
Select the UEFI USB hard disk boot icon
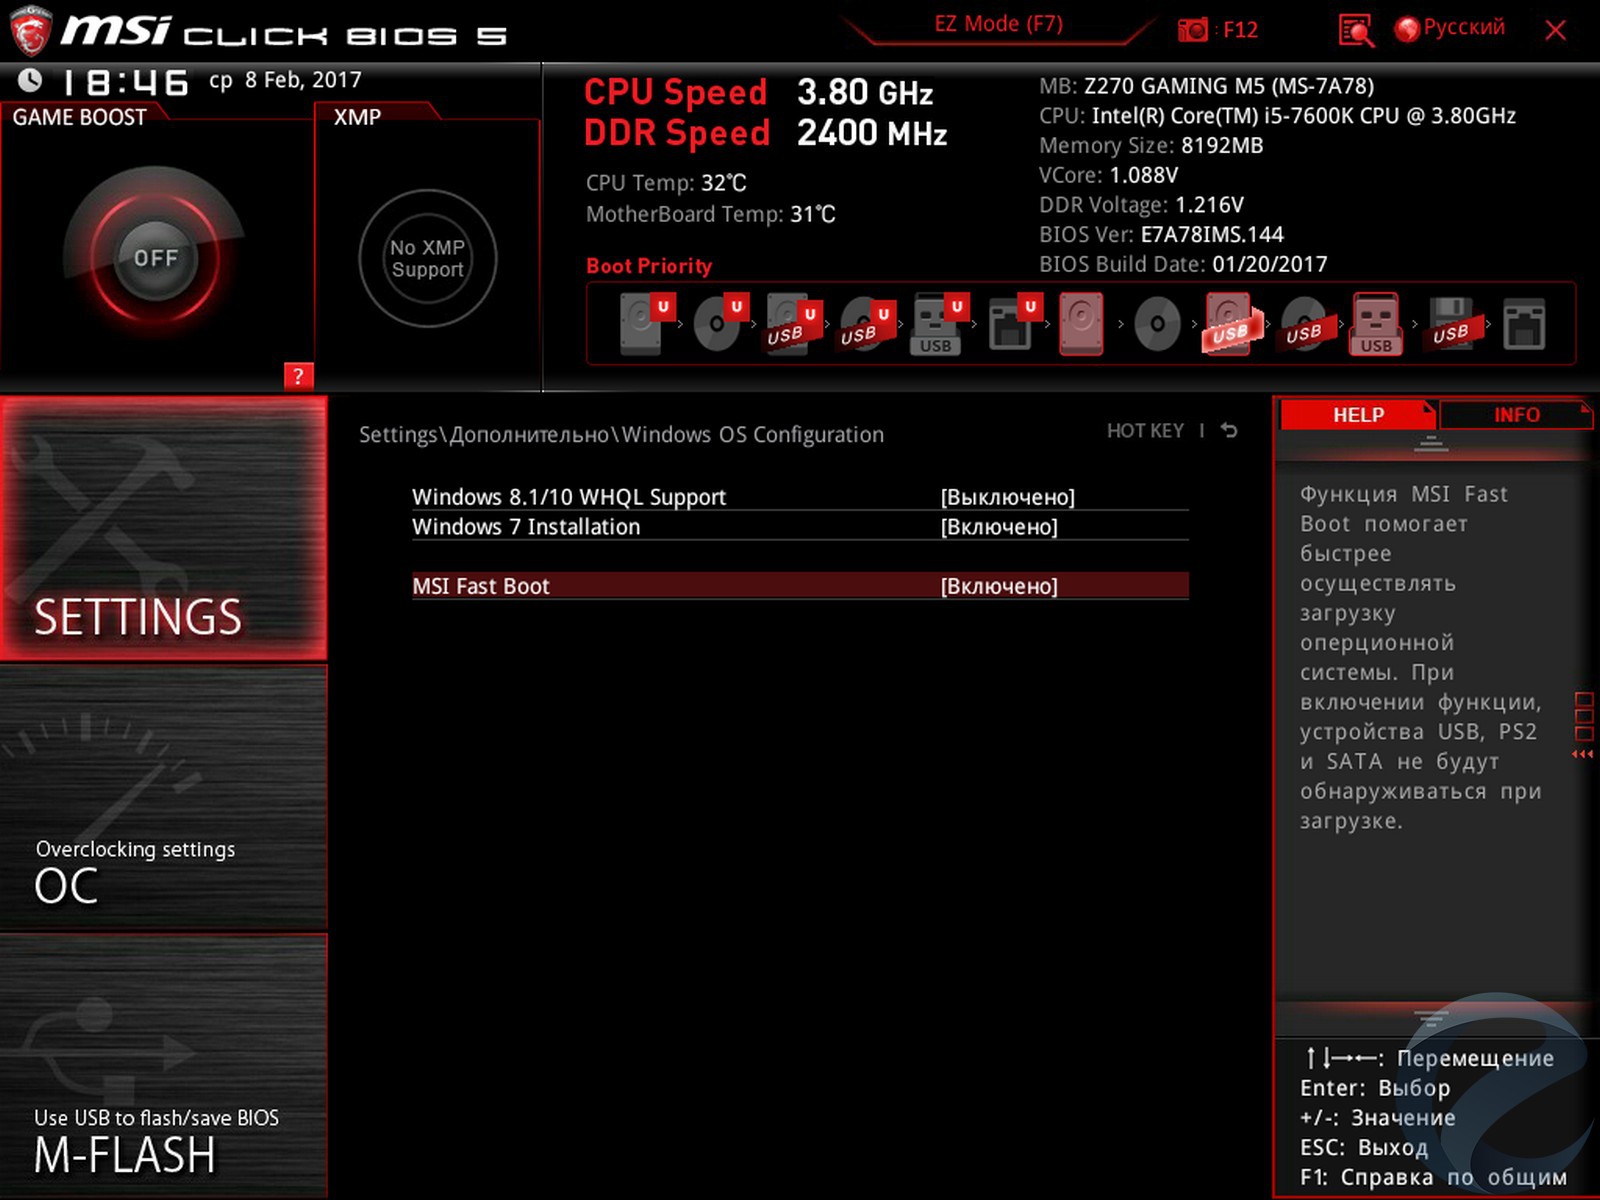[x=793, y=323]
